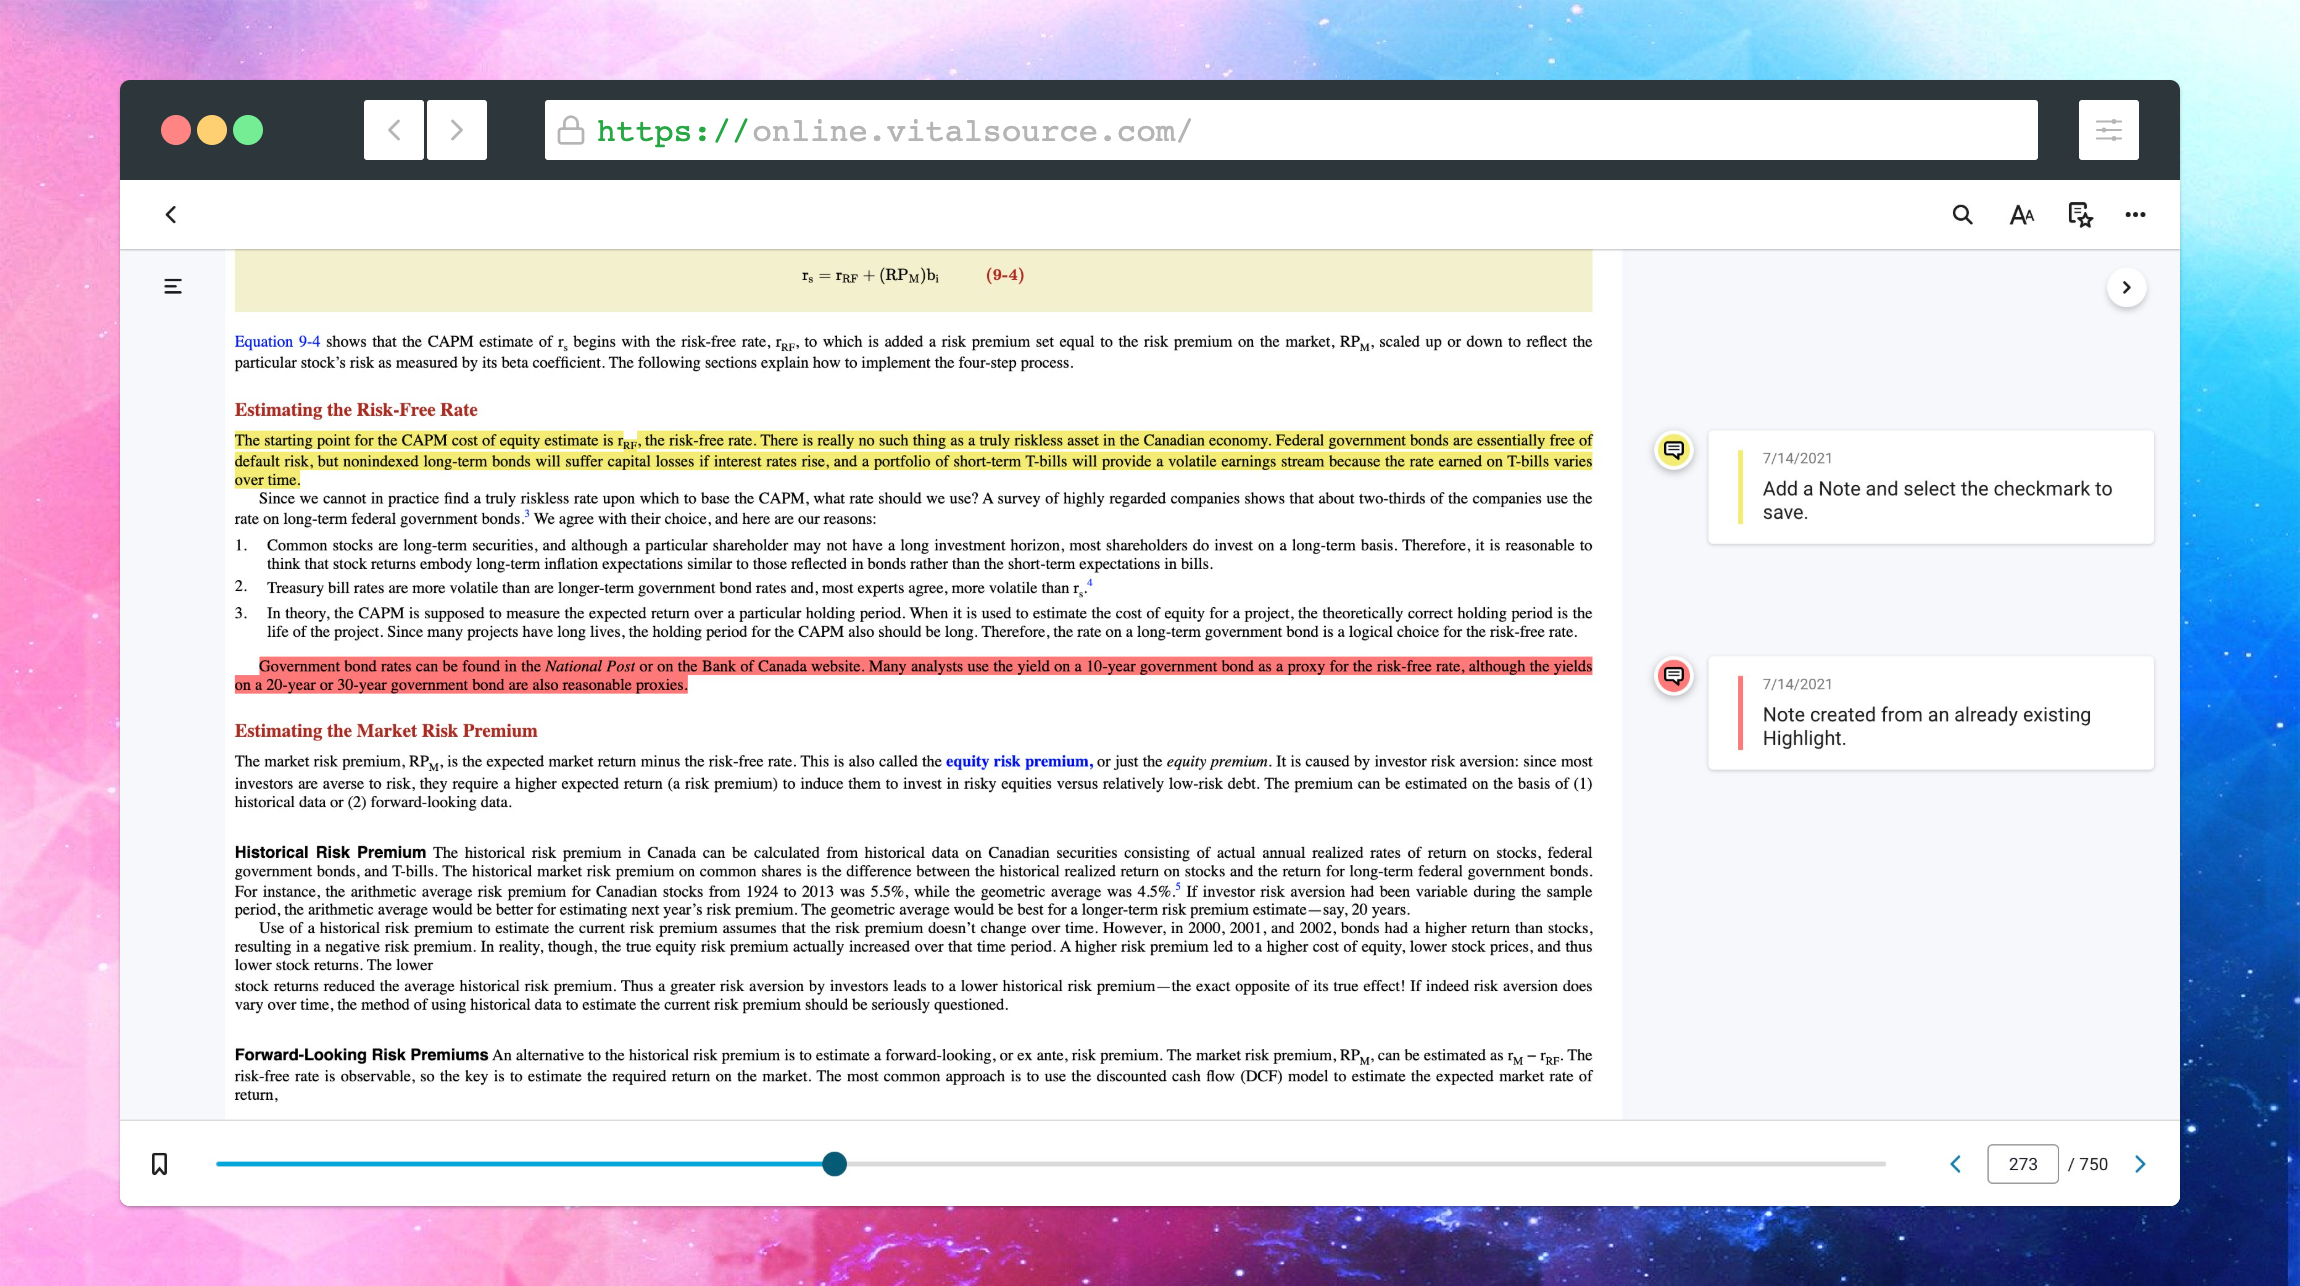
Task: Click the browser back navigation arrow
Action: click(394, 129)
